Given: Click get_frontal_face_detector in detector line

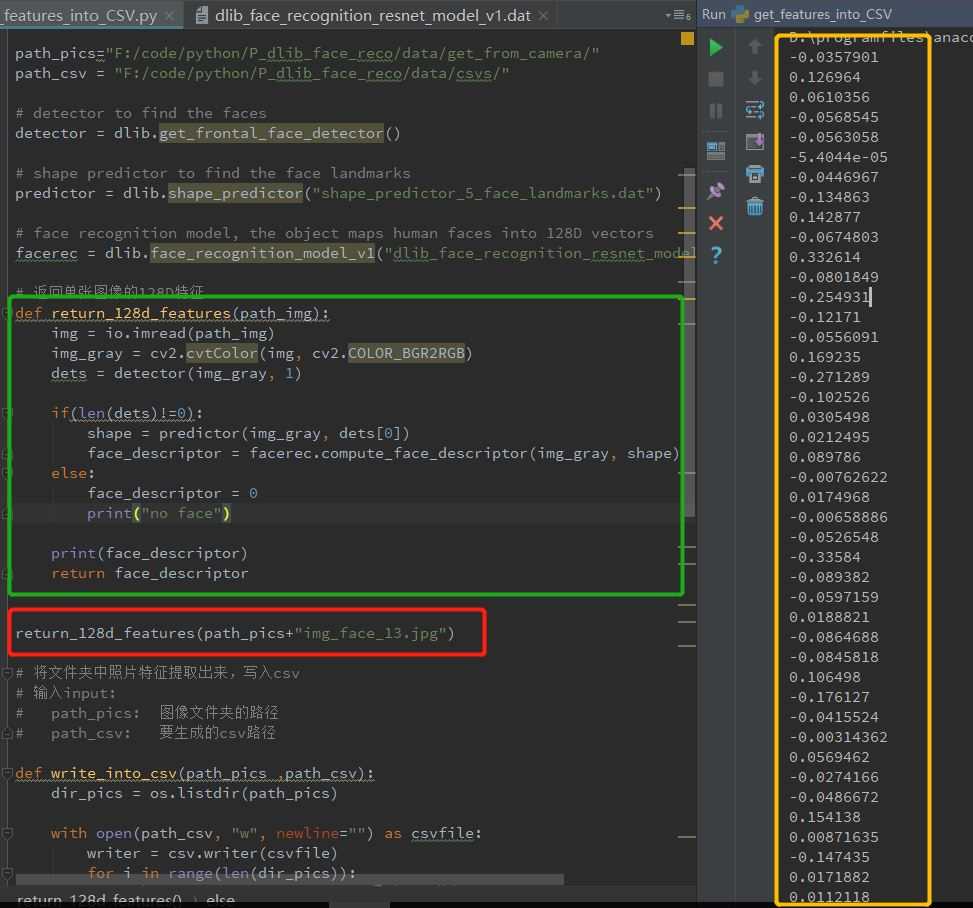Looking at the screenshot, I should 271,133.
